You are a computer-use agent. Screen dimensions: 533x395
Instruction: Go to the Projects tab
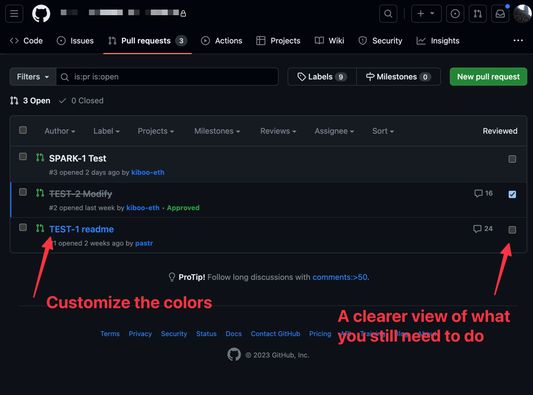(278, 41)
